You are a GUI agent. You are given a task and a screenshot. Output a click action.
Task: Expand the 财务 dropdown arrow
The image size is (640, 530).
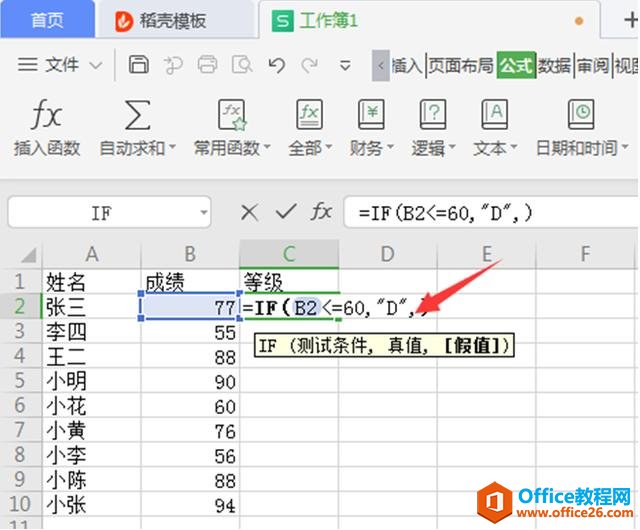pyautogui.click(x=390, y=147)
